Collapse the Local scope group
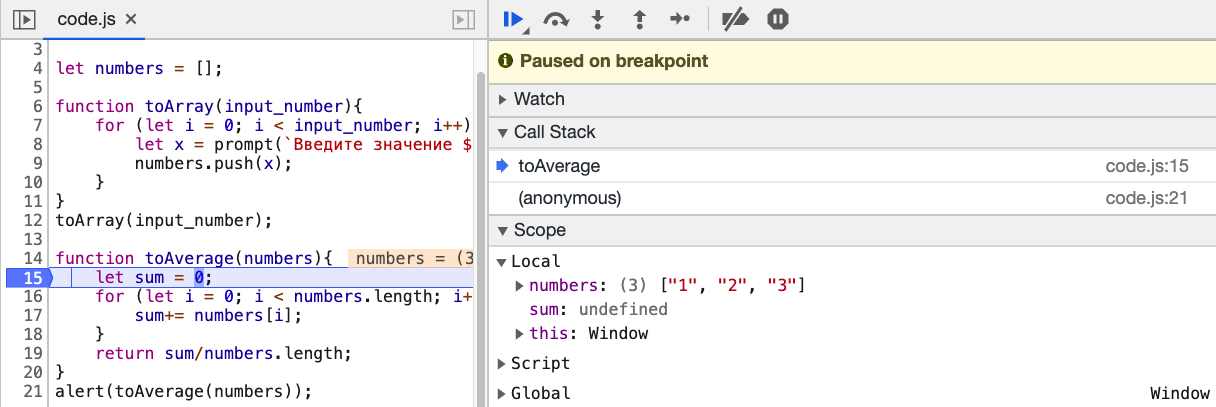The height and width of the screenshot is (407, 1216). [502, 262]
